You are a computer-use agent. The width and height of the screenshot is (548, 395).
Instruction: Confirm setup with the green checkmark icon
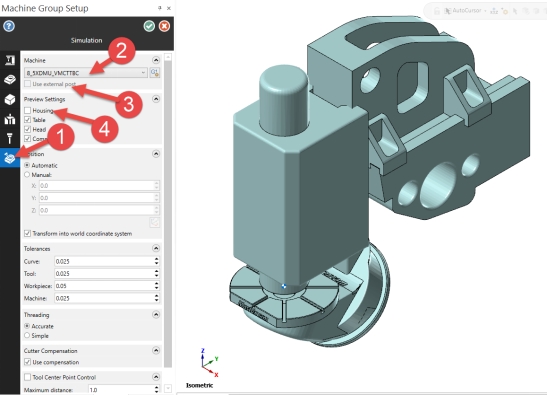[x=149, y=26]
